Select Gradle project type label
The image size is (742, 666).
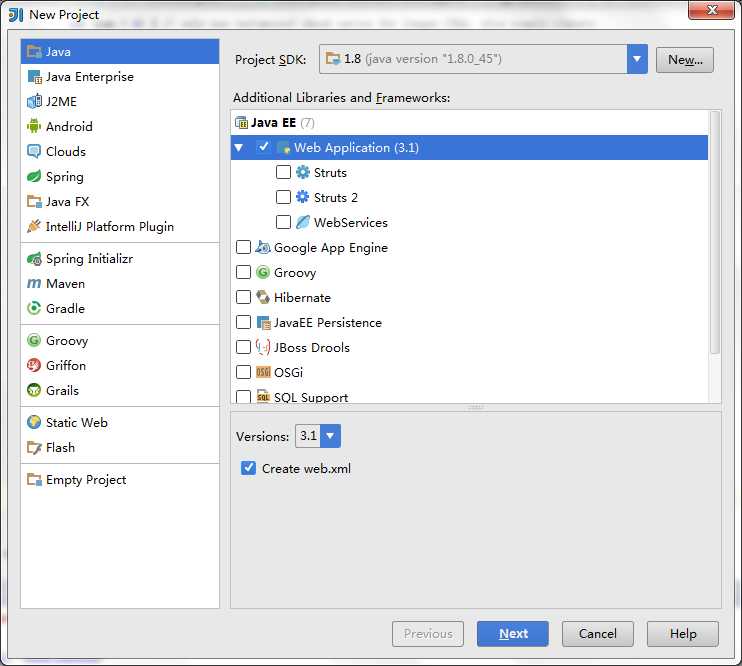pos(65,309)
